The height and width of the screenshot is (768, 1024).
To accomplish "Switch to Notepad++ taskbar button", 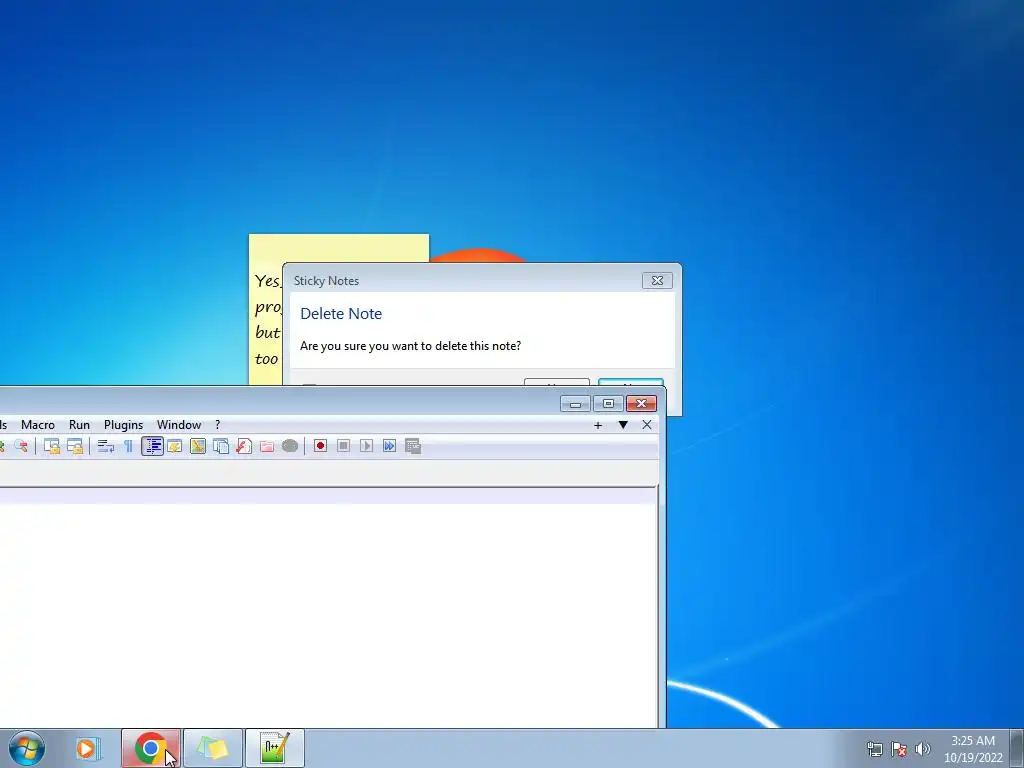I will click(274, 748).
